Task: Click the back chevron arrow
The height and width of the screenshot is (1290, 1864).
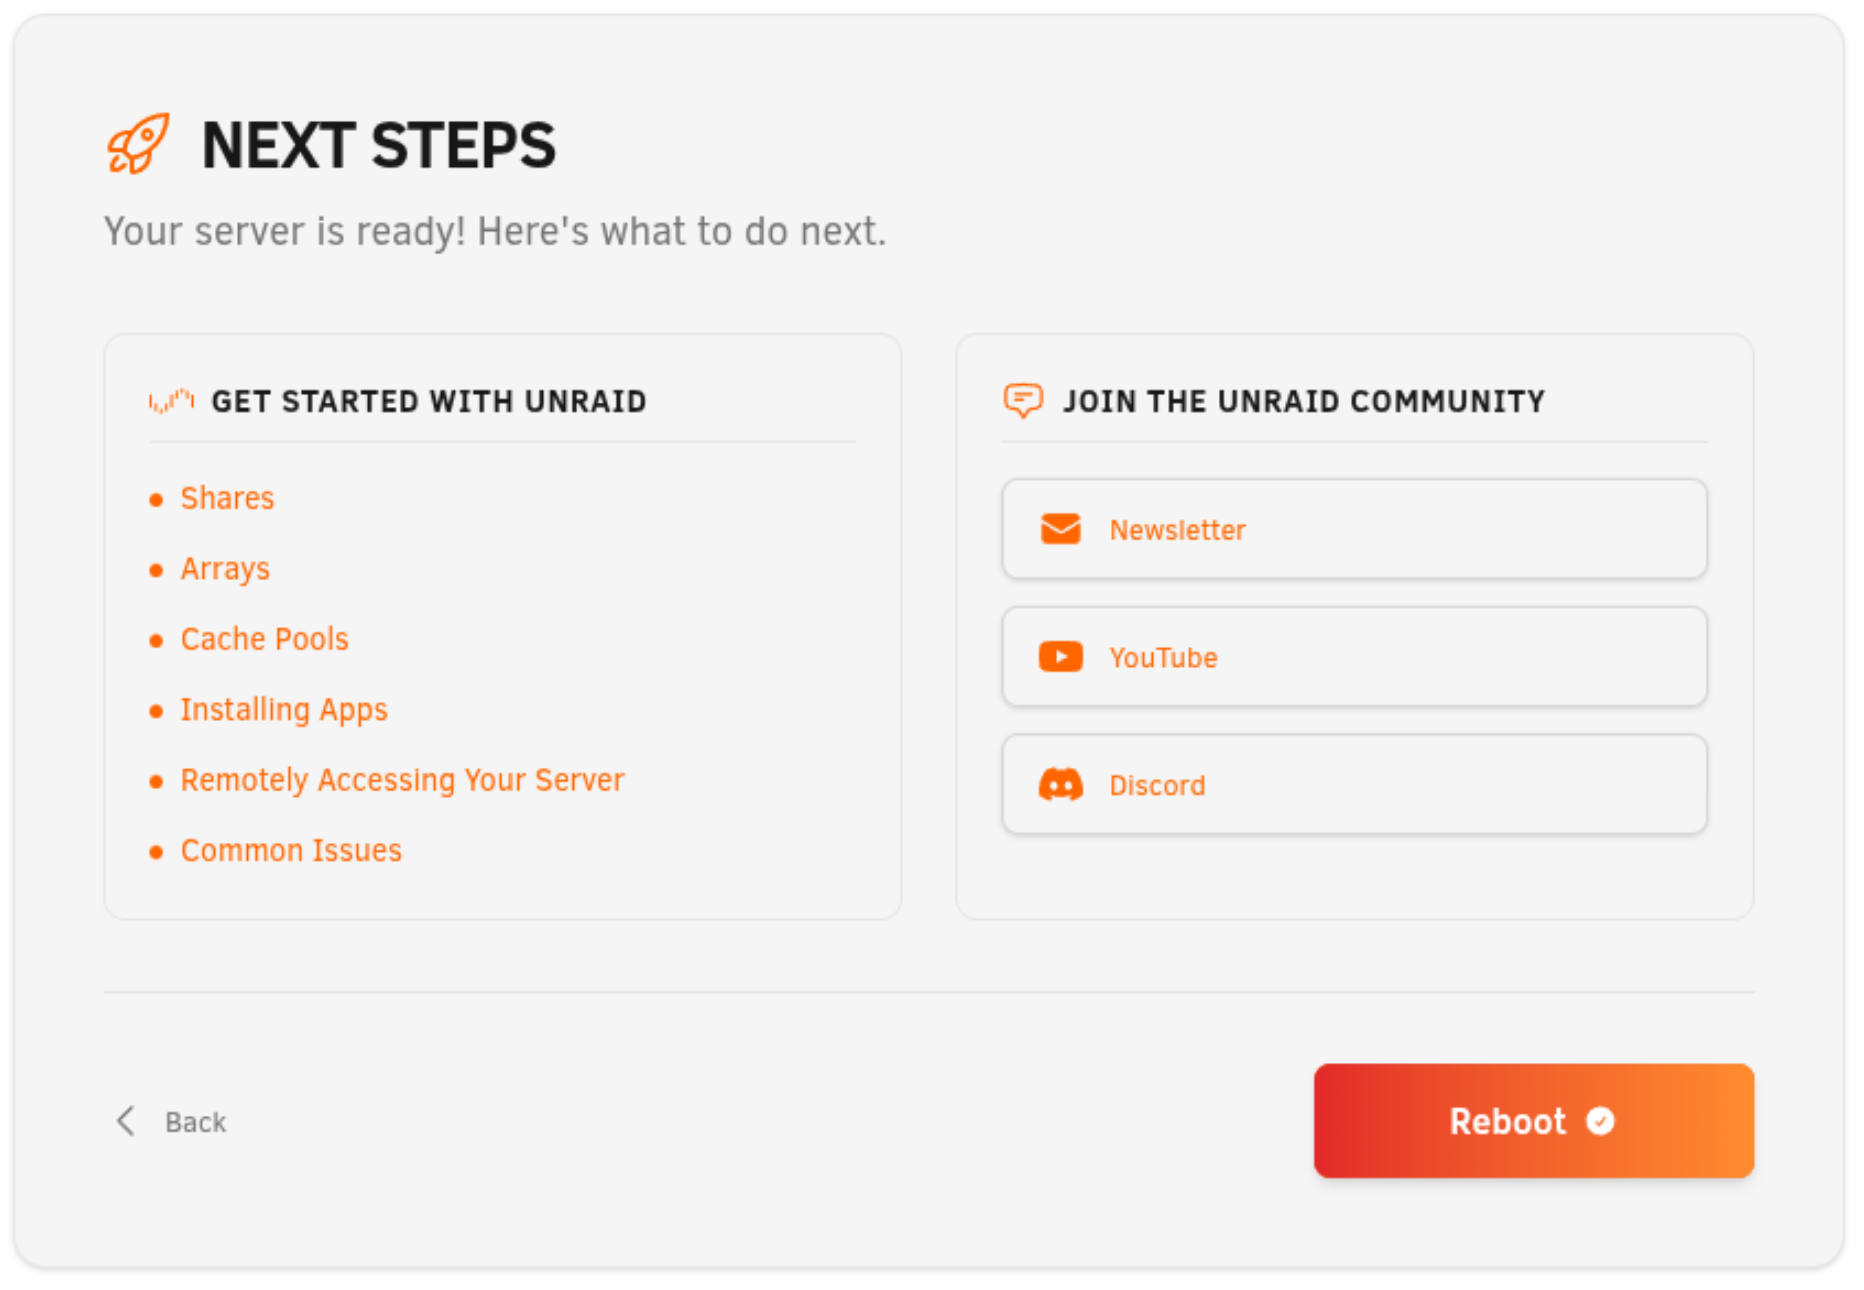Action: 124,1122
